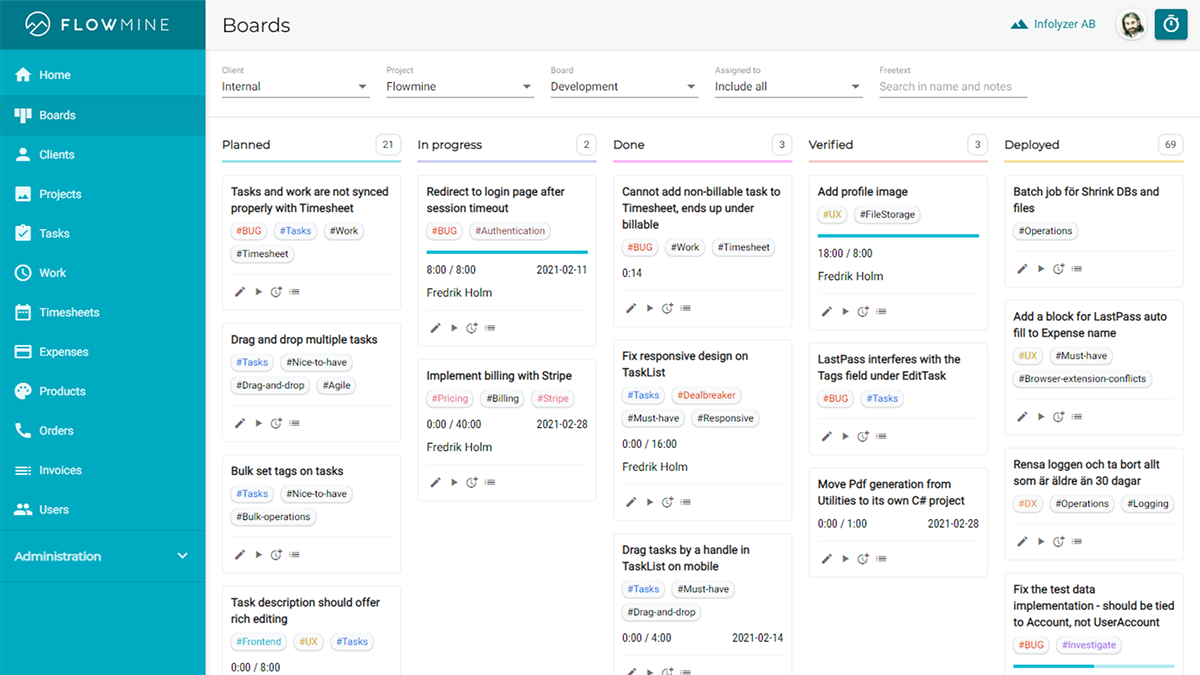Screen dimensions: 1200x675
Task: Click progress bar on 'Redirect to login page' card
Action: [507, 252]
